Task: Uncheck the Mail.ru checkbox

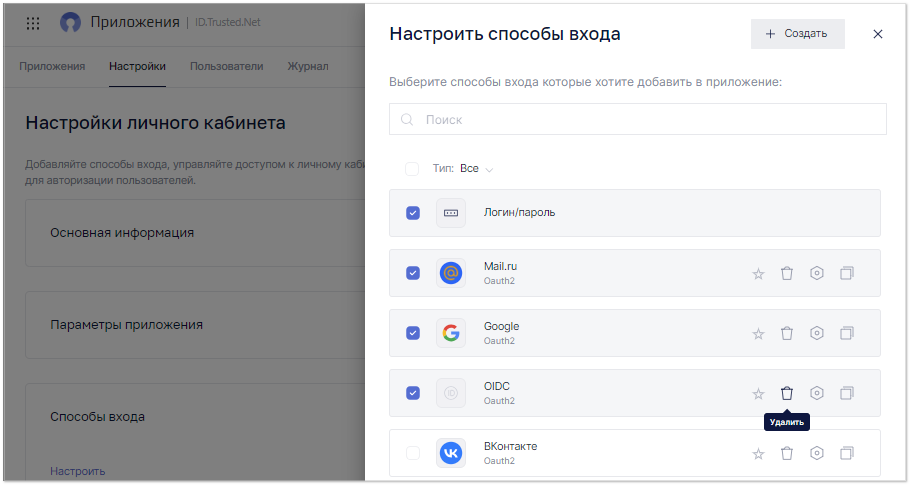Action: point(413,273)
